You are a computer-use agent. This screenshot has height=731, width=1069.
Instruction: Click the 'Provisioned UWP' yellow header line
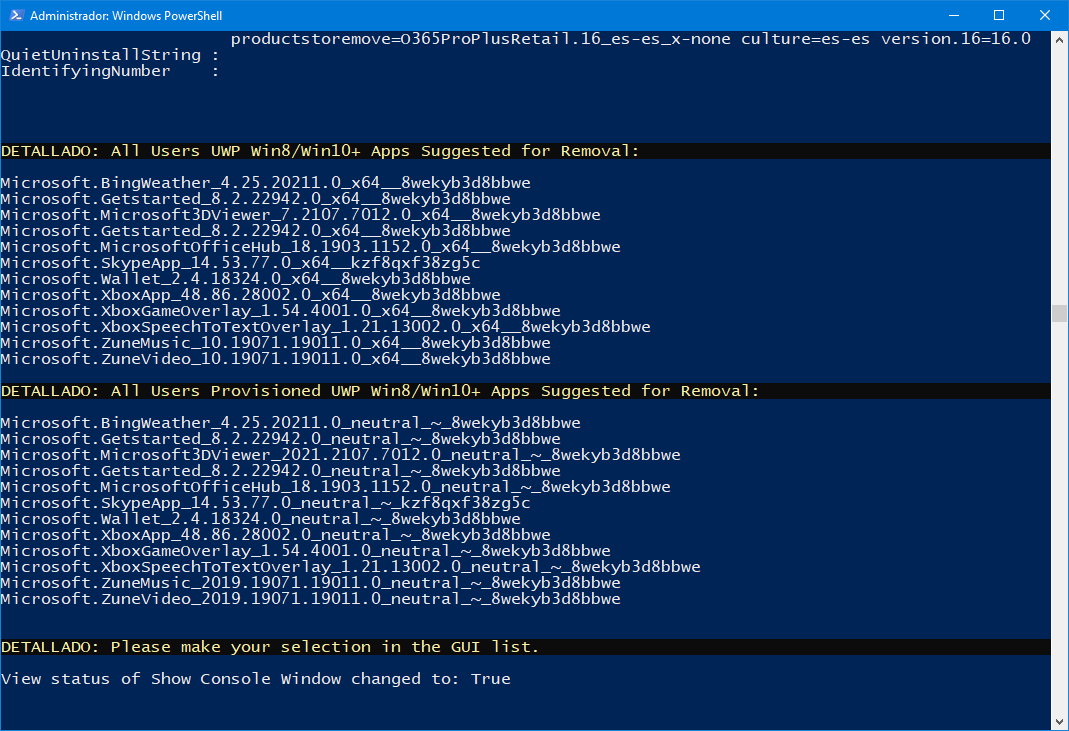(x=380, y=391)
